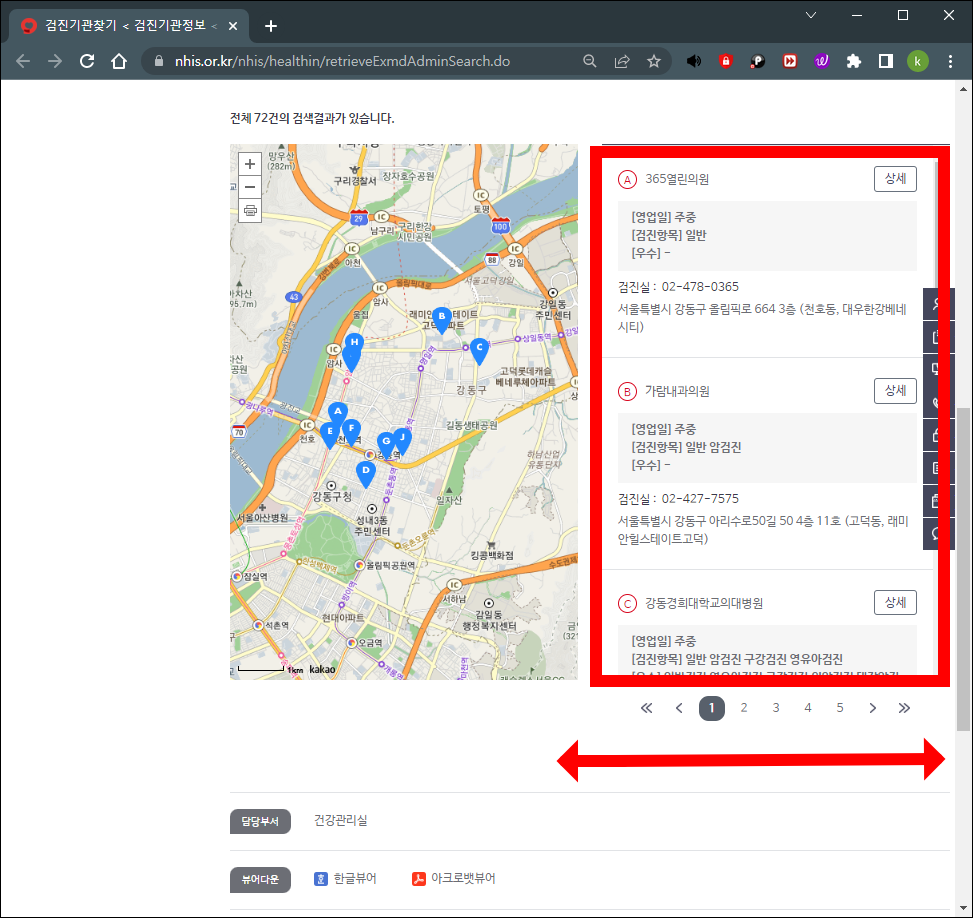Go to next results page
The height and width of the screenshot is (918, 973).
(872, 708)
